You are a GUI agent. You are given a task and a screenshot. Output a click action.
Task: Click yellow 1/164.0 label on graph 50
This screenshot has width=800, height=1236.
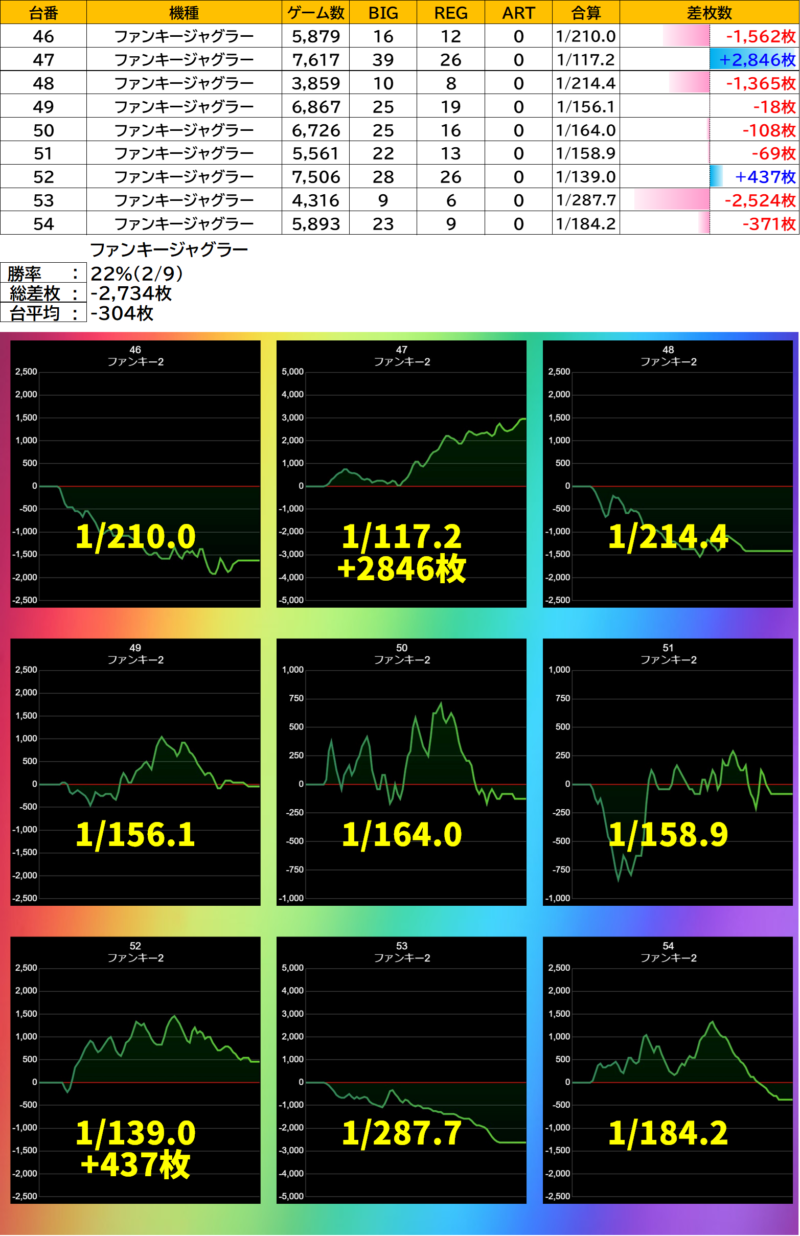(x=402, y=834)
